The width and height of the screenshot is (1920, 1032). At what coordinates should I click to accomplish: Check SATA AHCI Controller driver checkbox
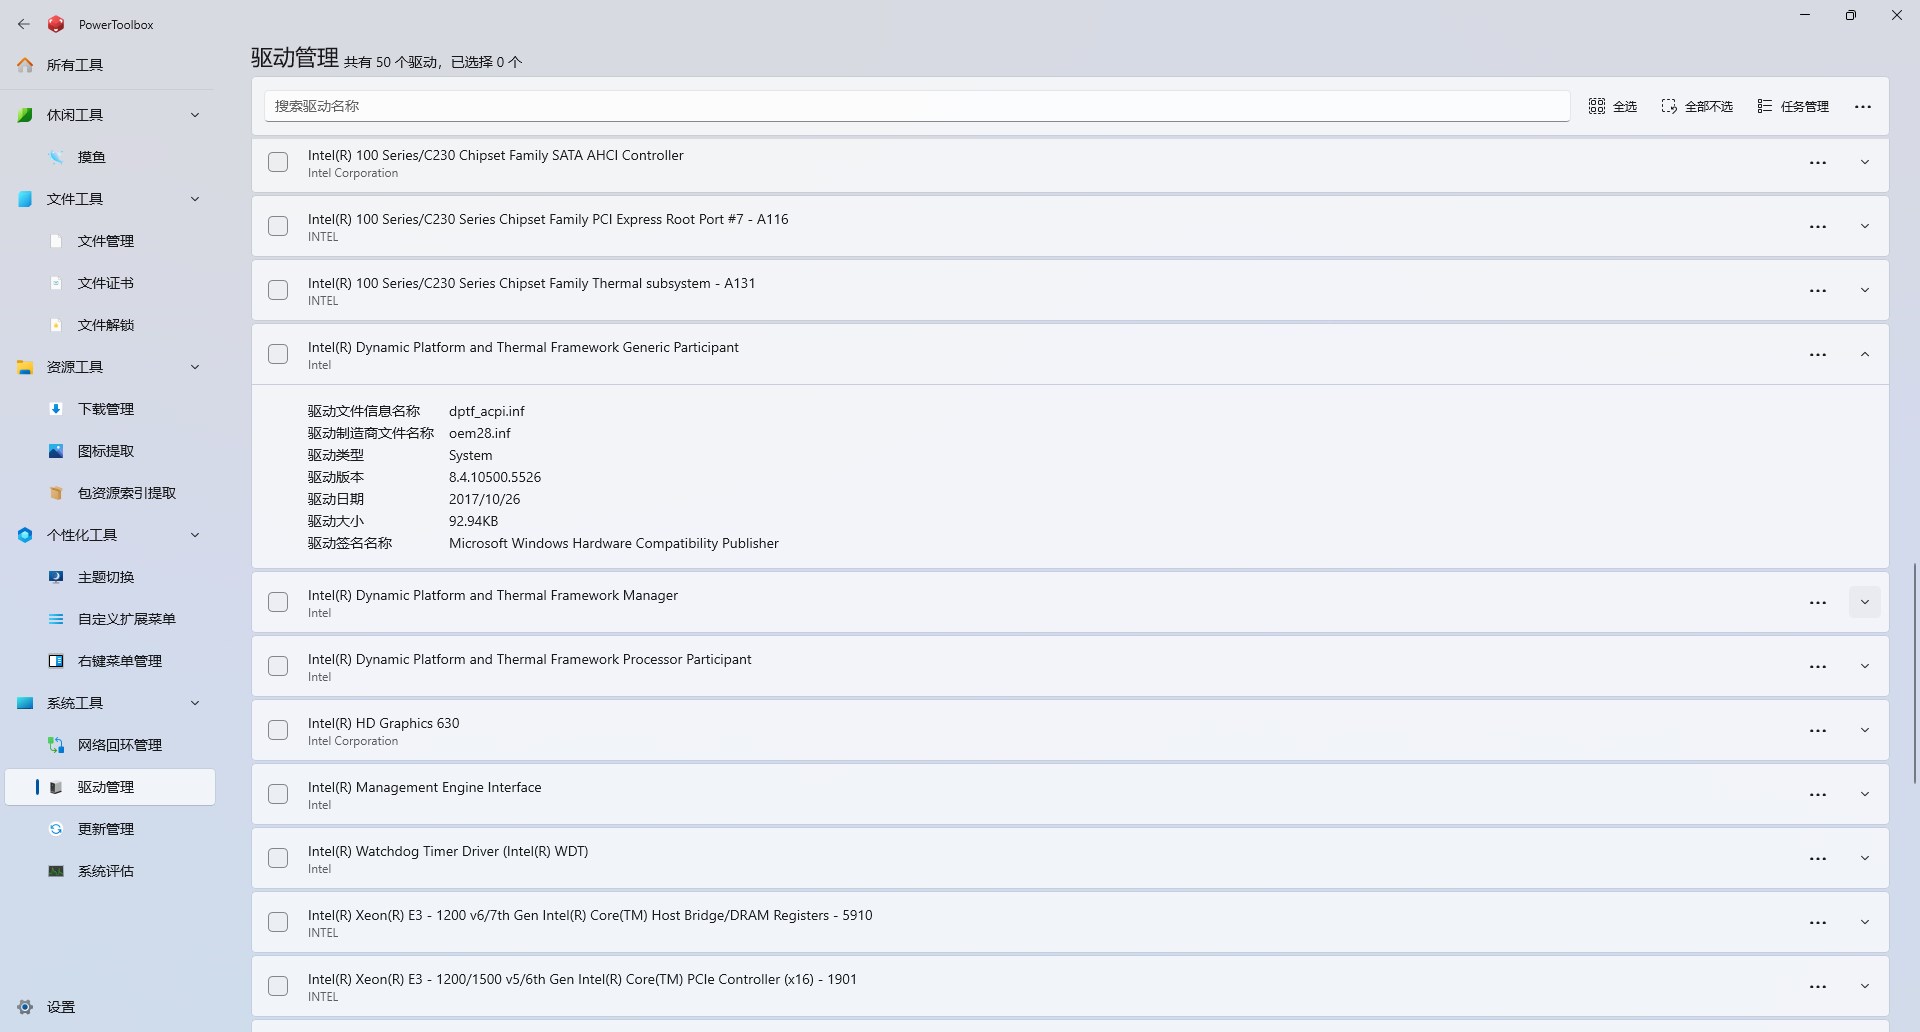pos(278,162)
